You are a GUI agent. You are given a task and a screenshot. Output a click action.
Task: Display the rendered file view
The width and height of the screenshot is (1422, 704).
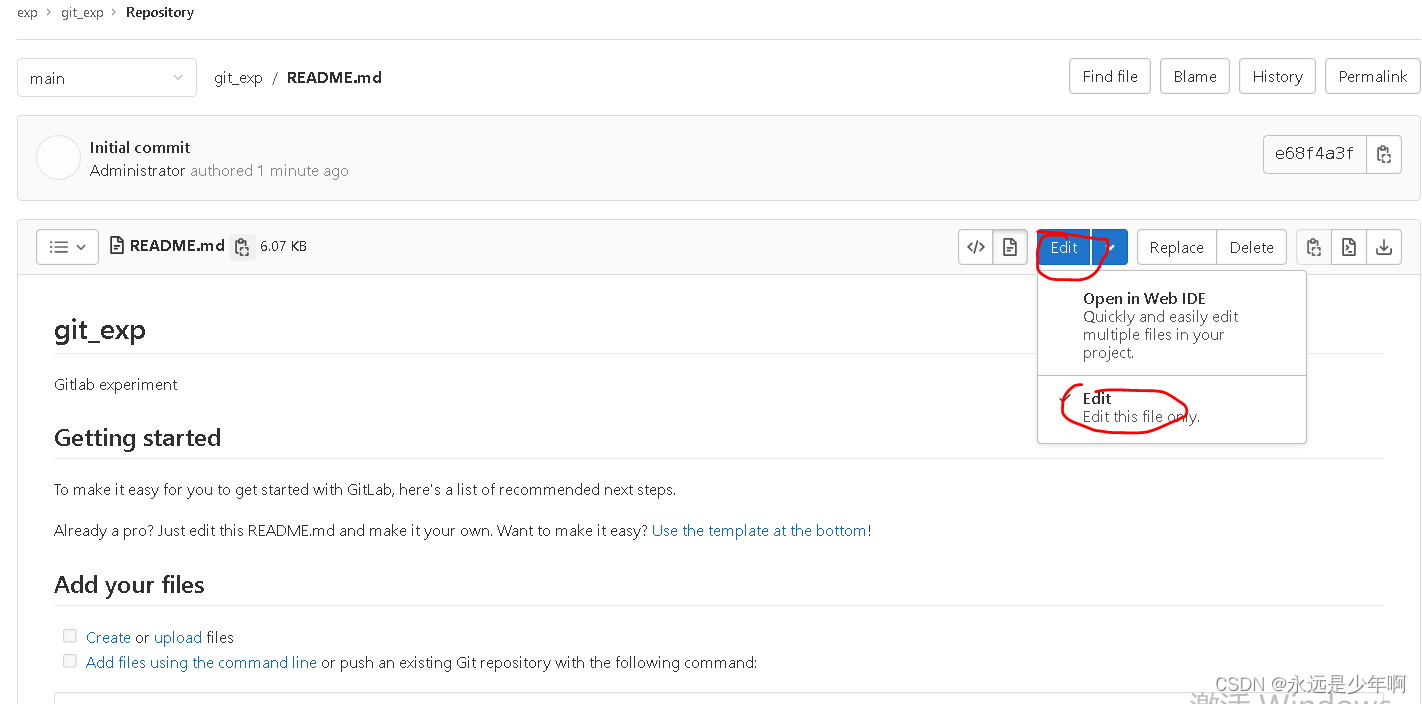click(1010, 247)
